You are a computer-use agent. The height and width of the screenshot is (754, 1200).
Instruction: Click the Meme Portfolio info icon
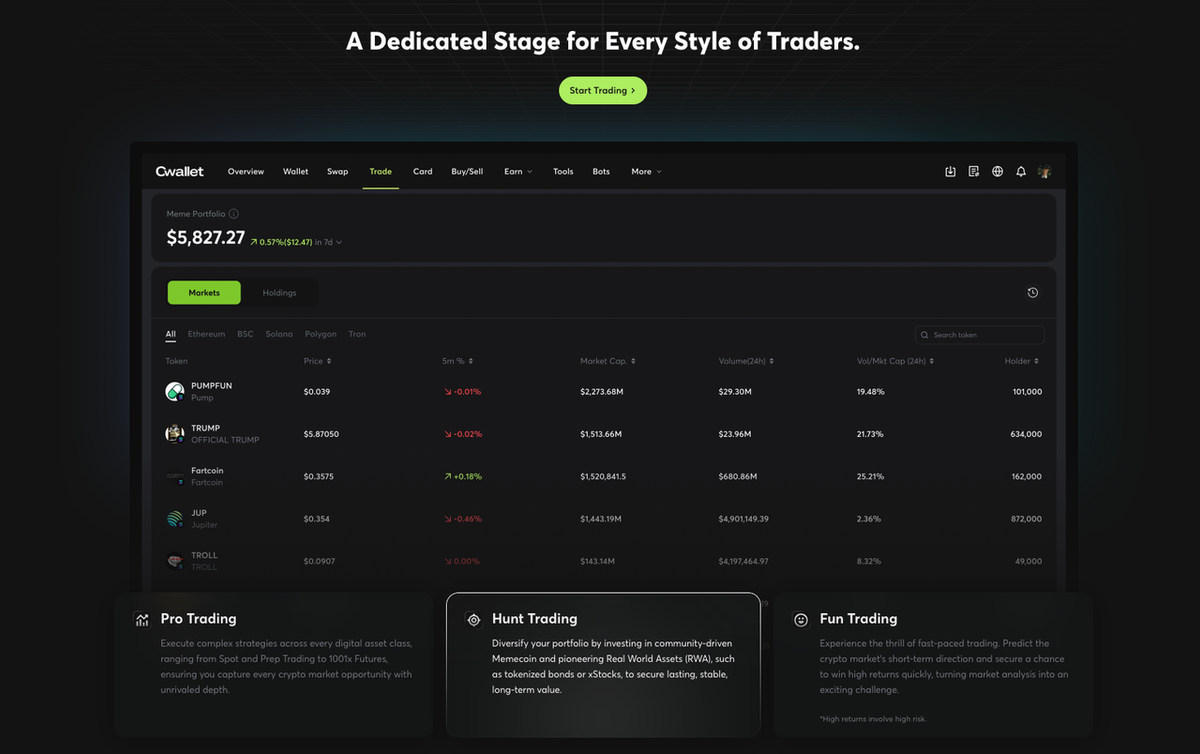pos(234,214)
